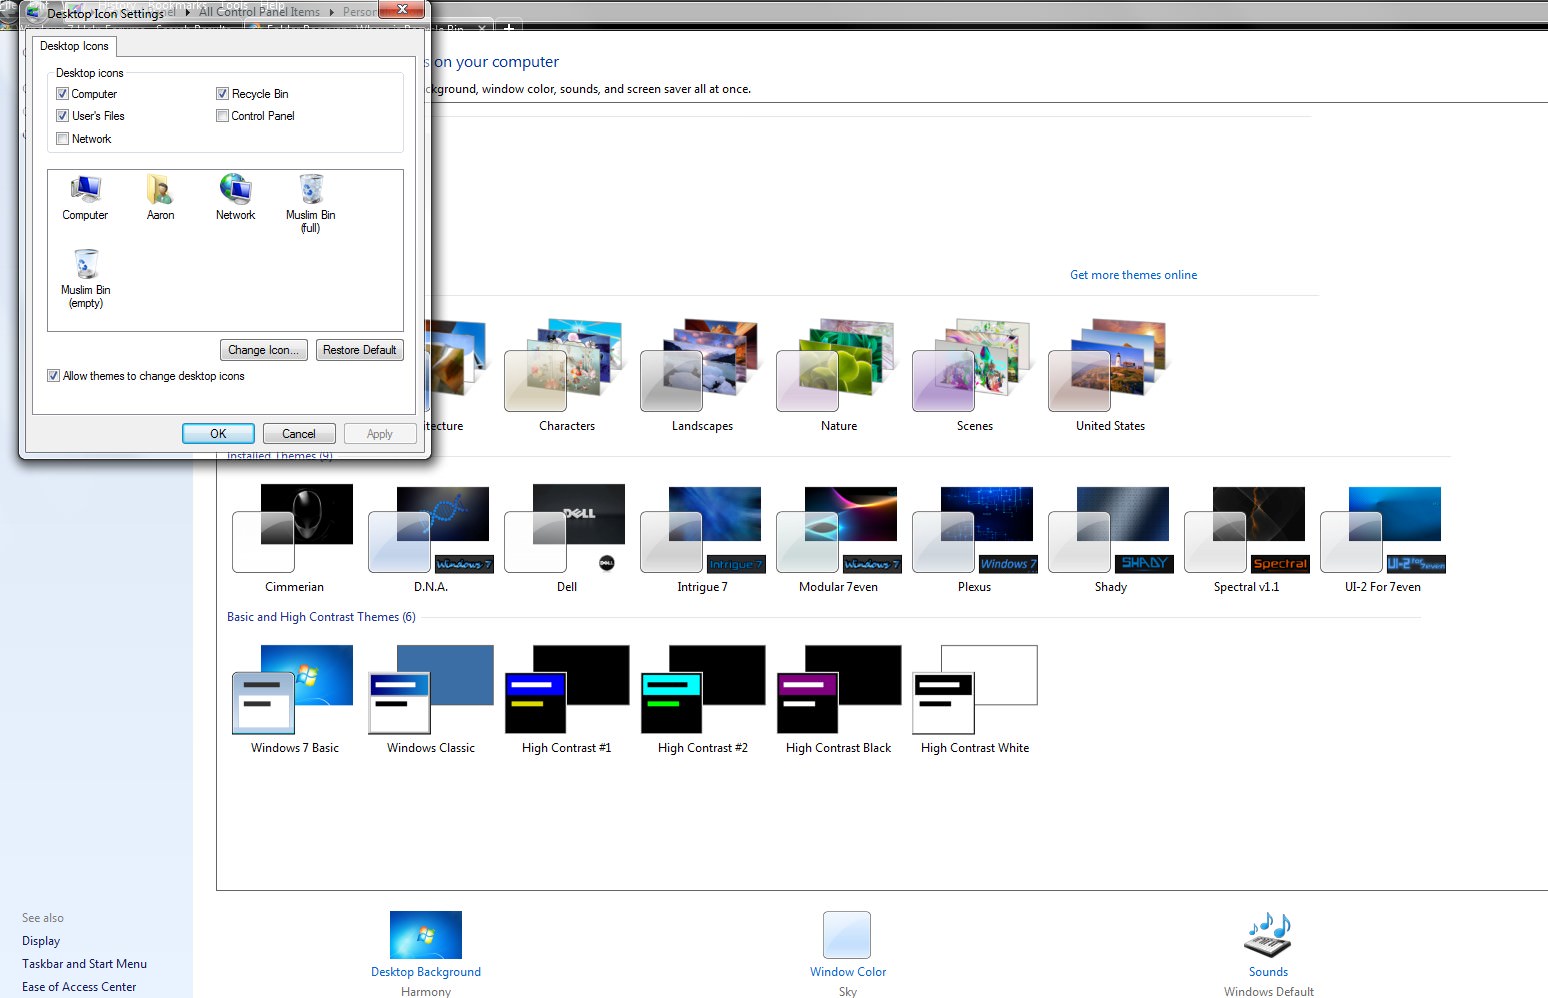The image size is (1548, 998).
Task: Apply the High Contrast Black theme
Action: (x=839, y=700)
